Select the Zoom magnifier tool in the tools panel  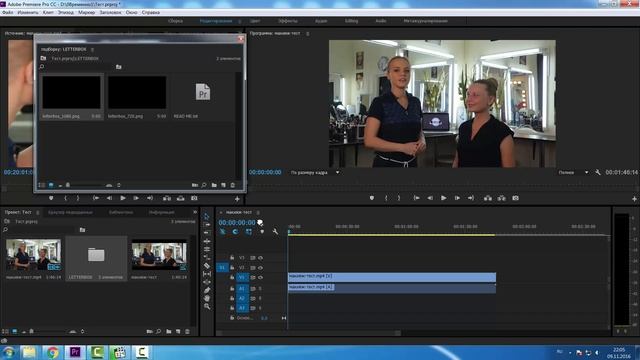207,306
